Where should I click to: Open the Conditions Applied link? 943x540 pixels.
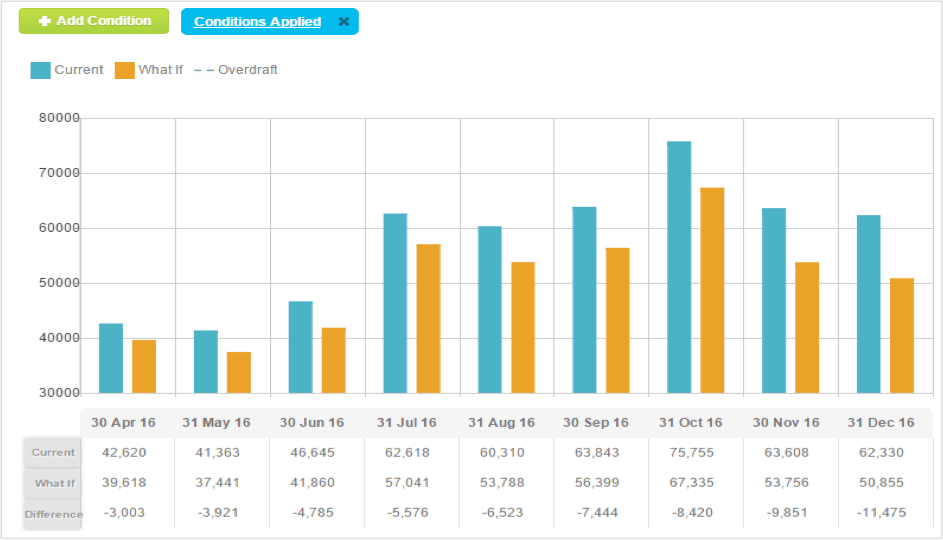tap(257, 22)
